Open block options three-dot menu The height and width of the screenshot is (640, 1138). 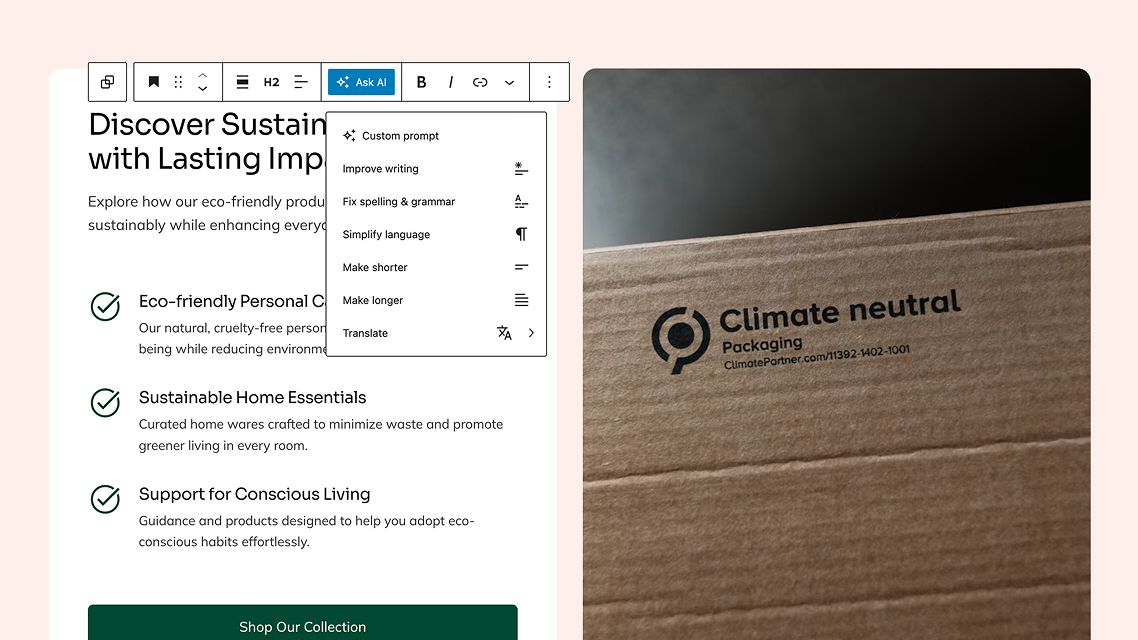[x=549, y=82]
